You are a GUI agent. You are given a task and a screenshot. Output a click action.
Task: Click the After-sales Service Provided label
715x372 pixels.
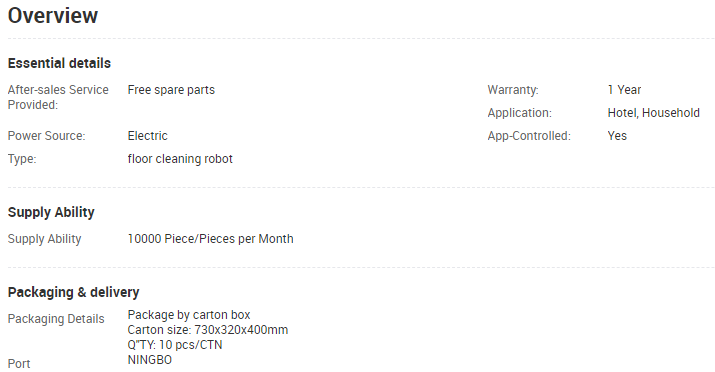tap(58, 97)
